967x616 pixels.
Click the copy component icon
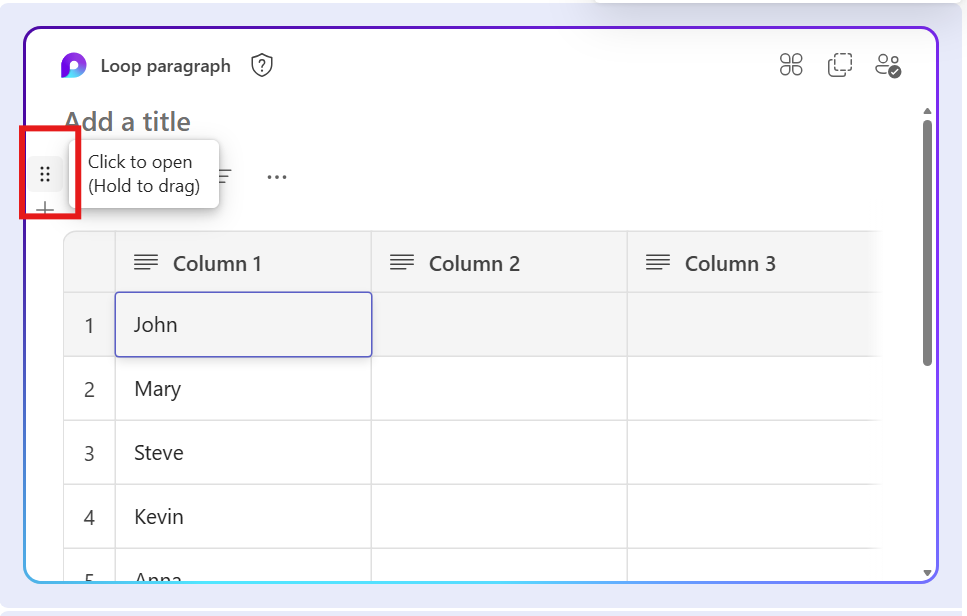[x=839, y=65]
